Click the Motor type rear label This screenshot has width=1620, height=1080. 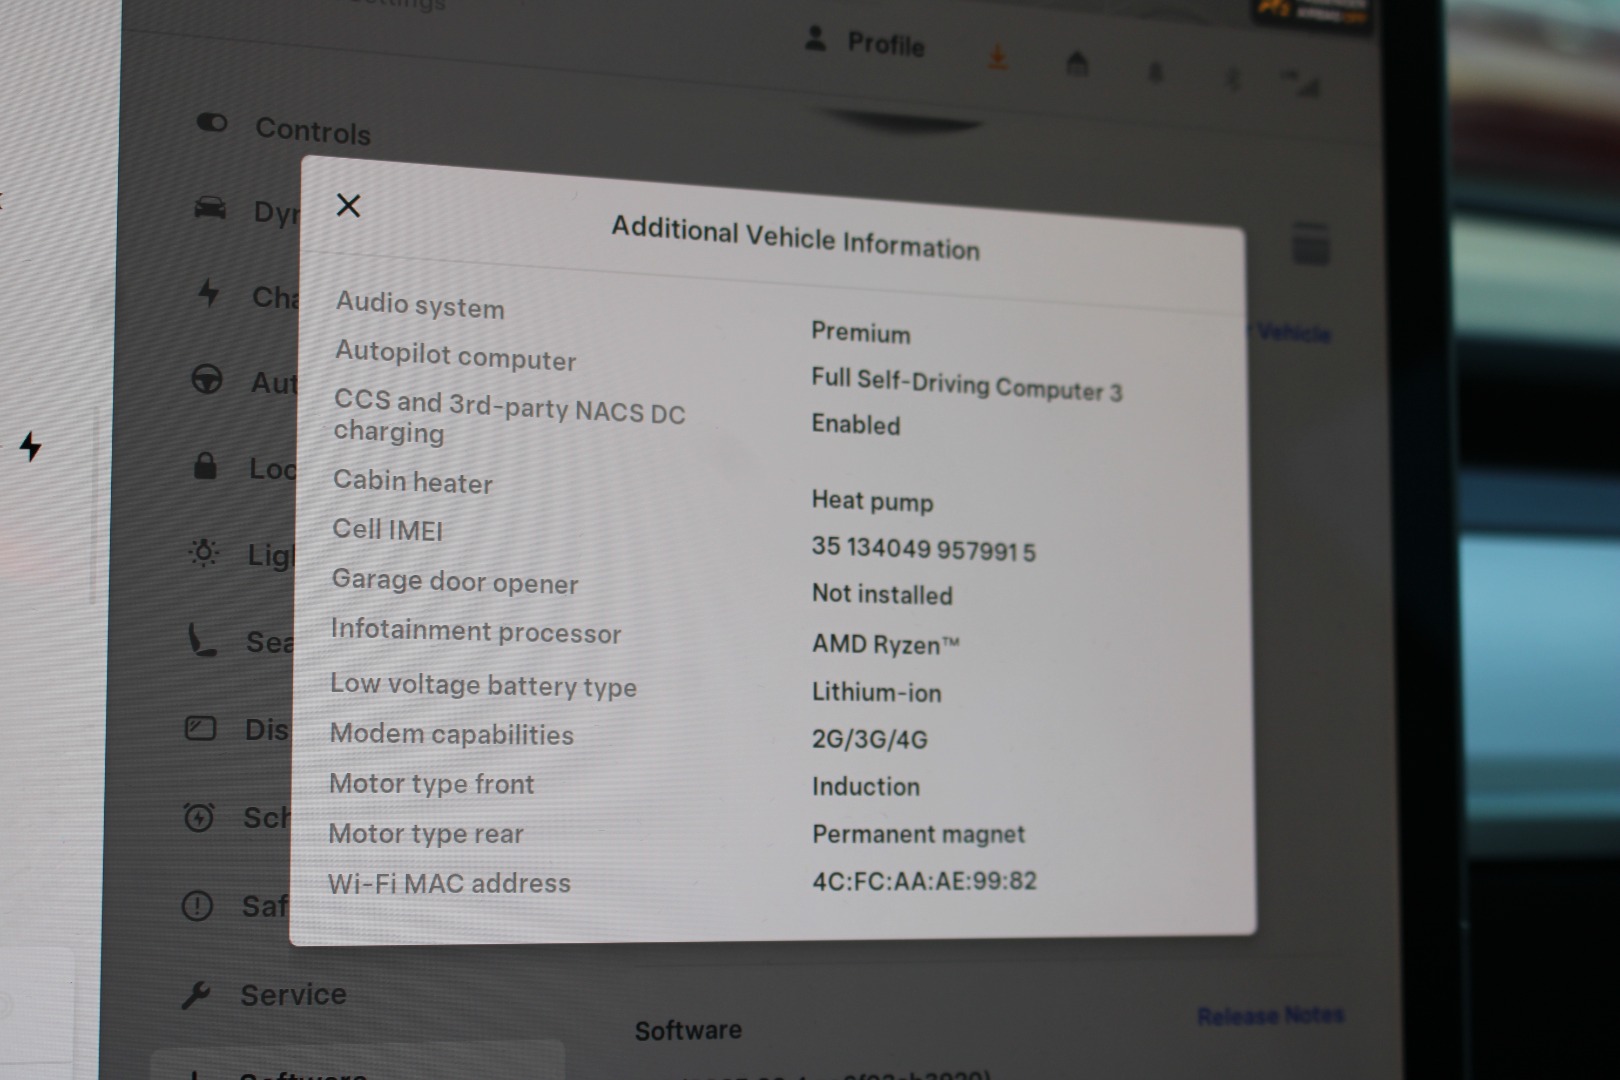tap(426, 834)
